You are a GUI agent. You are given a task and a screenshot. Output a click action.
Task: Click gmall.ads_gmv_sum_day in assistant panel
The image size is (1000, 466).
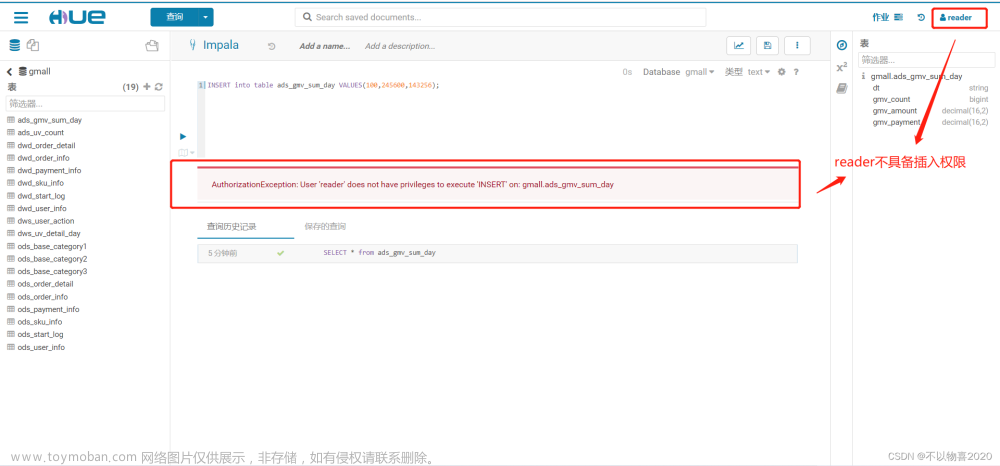tap(916, 76)
